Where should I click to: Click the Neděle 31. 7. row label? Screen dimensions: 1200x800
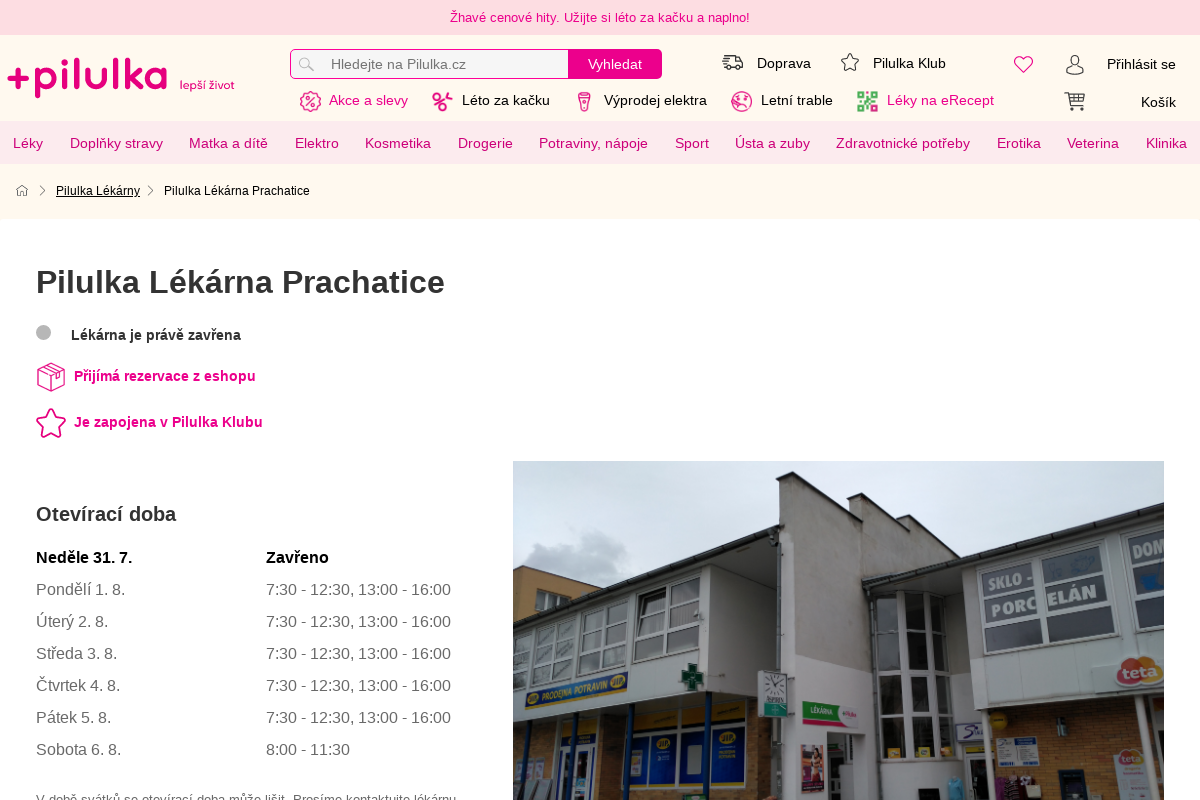(84, 557)
